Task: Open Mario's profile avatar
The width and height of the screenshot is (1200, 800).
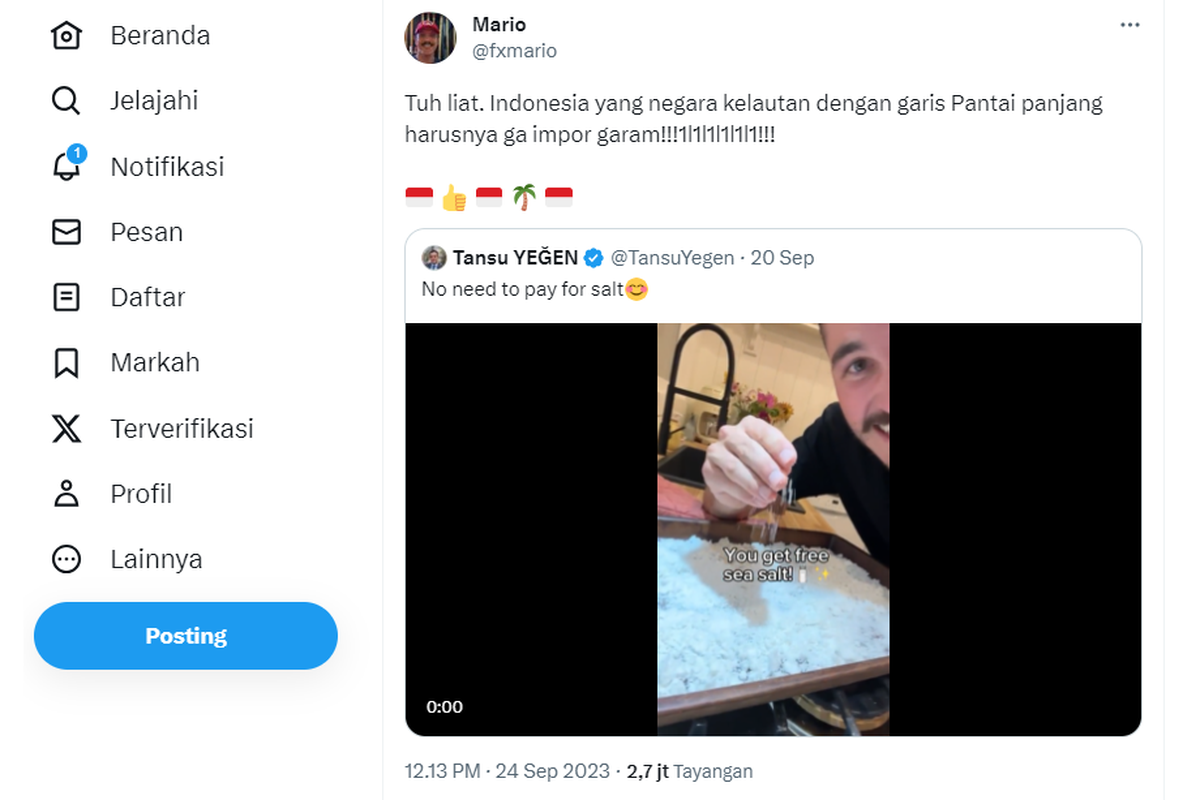Action: tap(430, 38)
